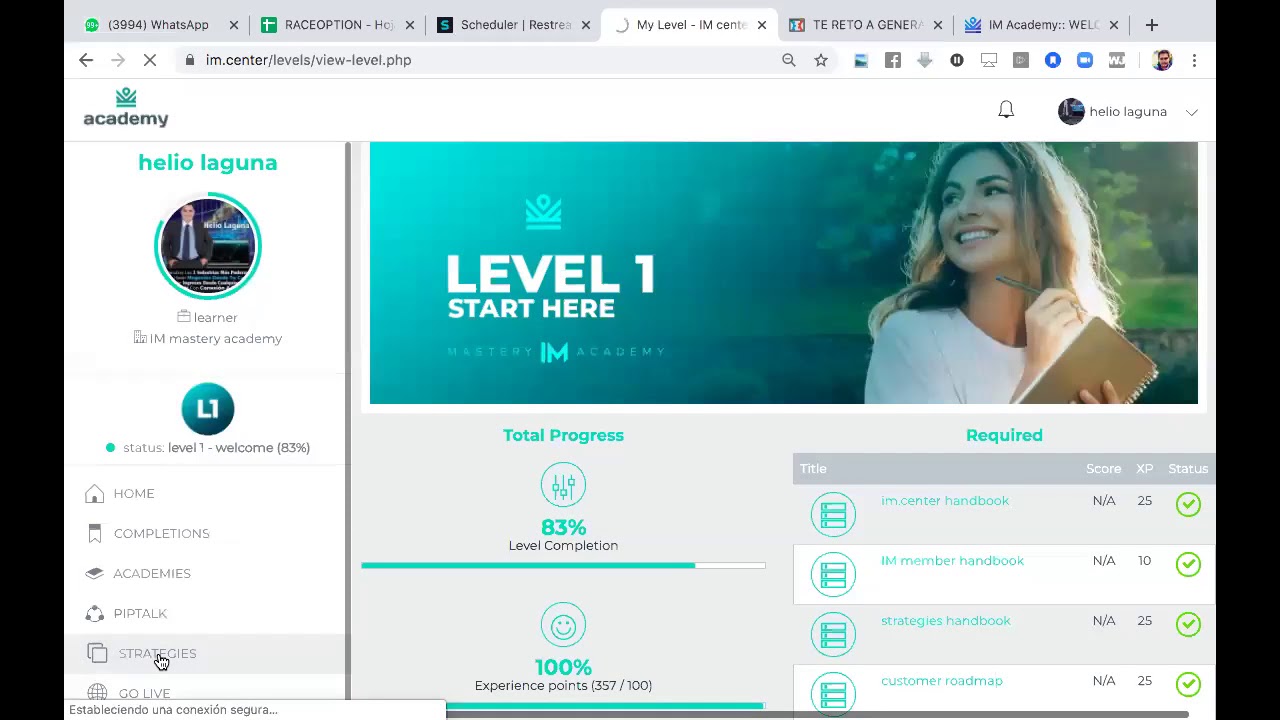The image size is (1280, 720).
Task: Click the IM member handbook completed checkmark
Action: coord(1188,564)
